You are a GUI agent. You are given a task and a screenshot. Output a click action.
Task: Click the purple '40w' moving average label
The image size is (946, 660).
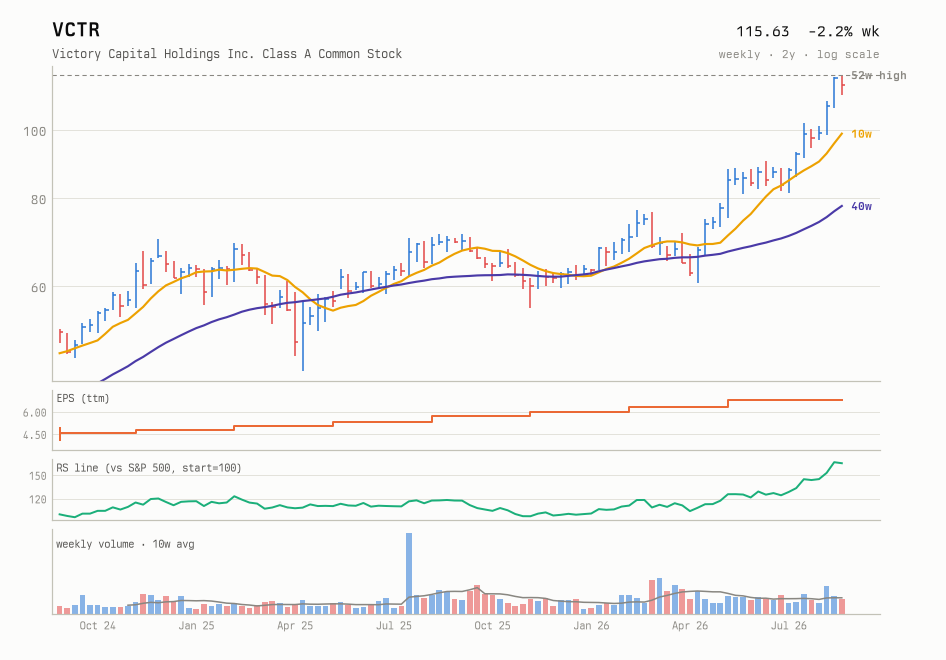point(862,206)
